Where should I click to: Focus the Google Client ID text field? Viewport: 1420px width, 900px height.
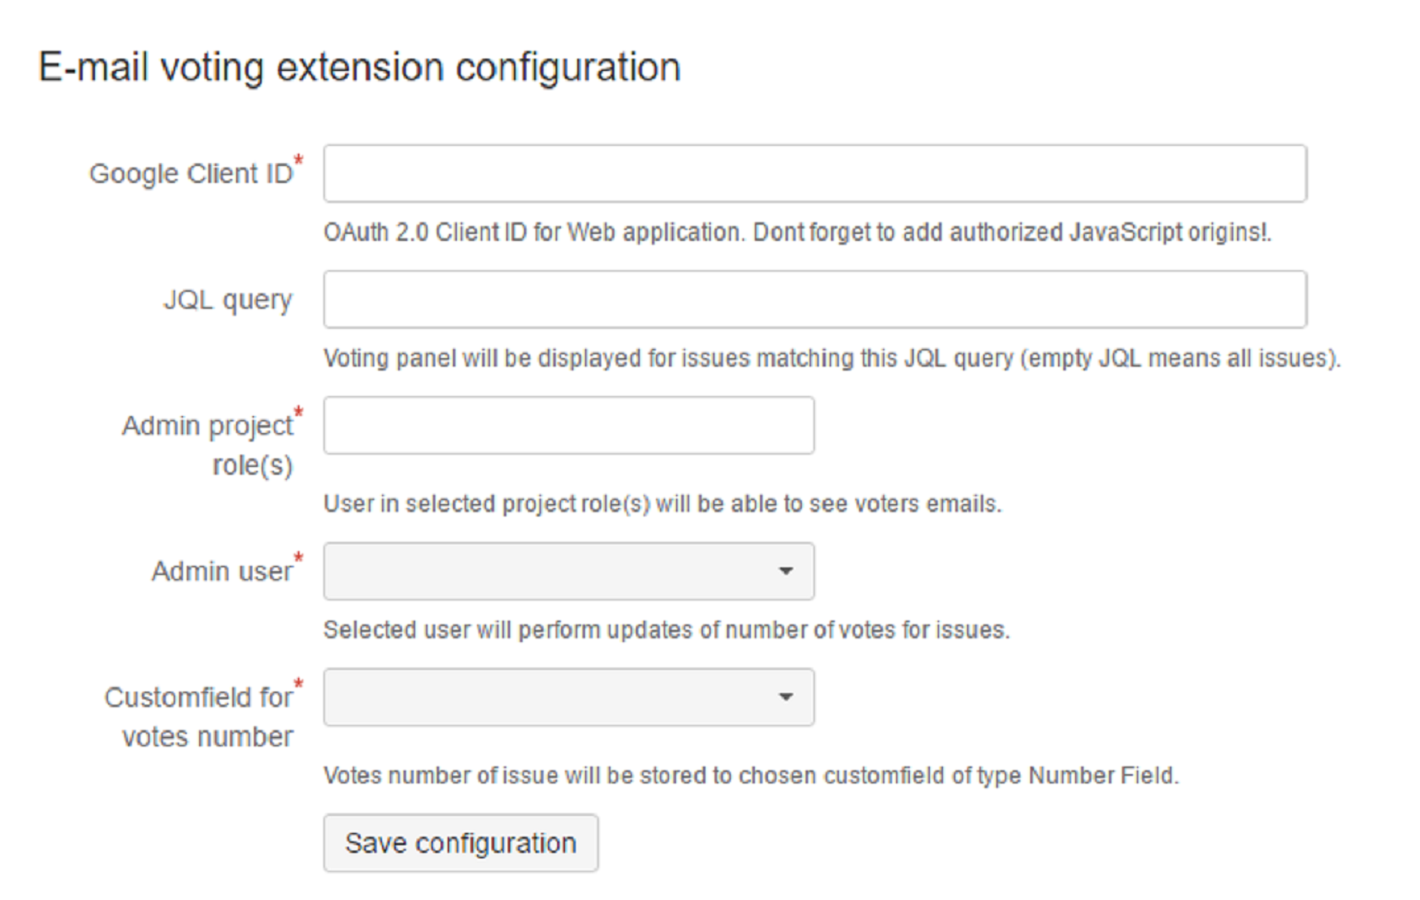click(x=814, y=173)
